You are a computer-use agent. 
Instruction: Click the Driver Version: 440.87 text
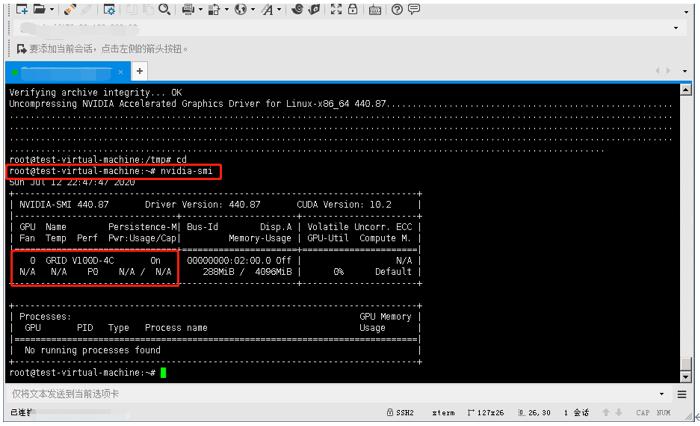click(x=203, y=205)
